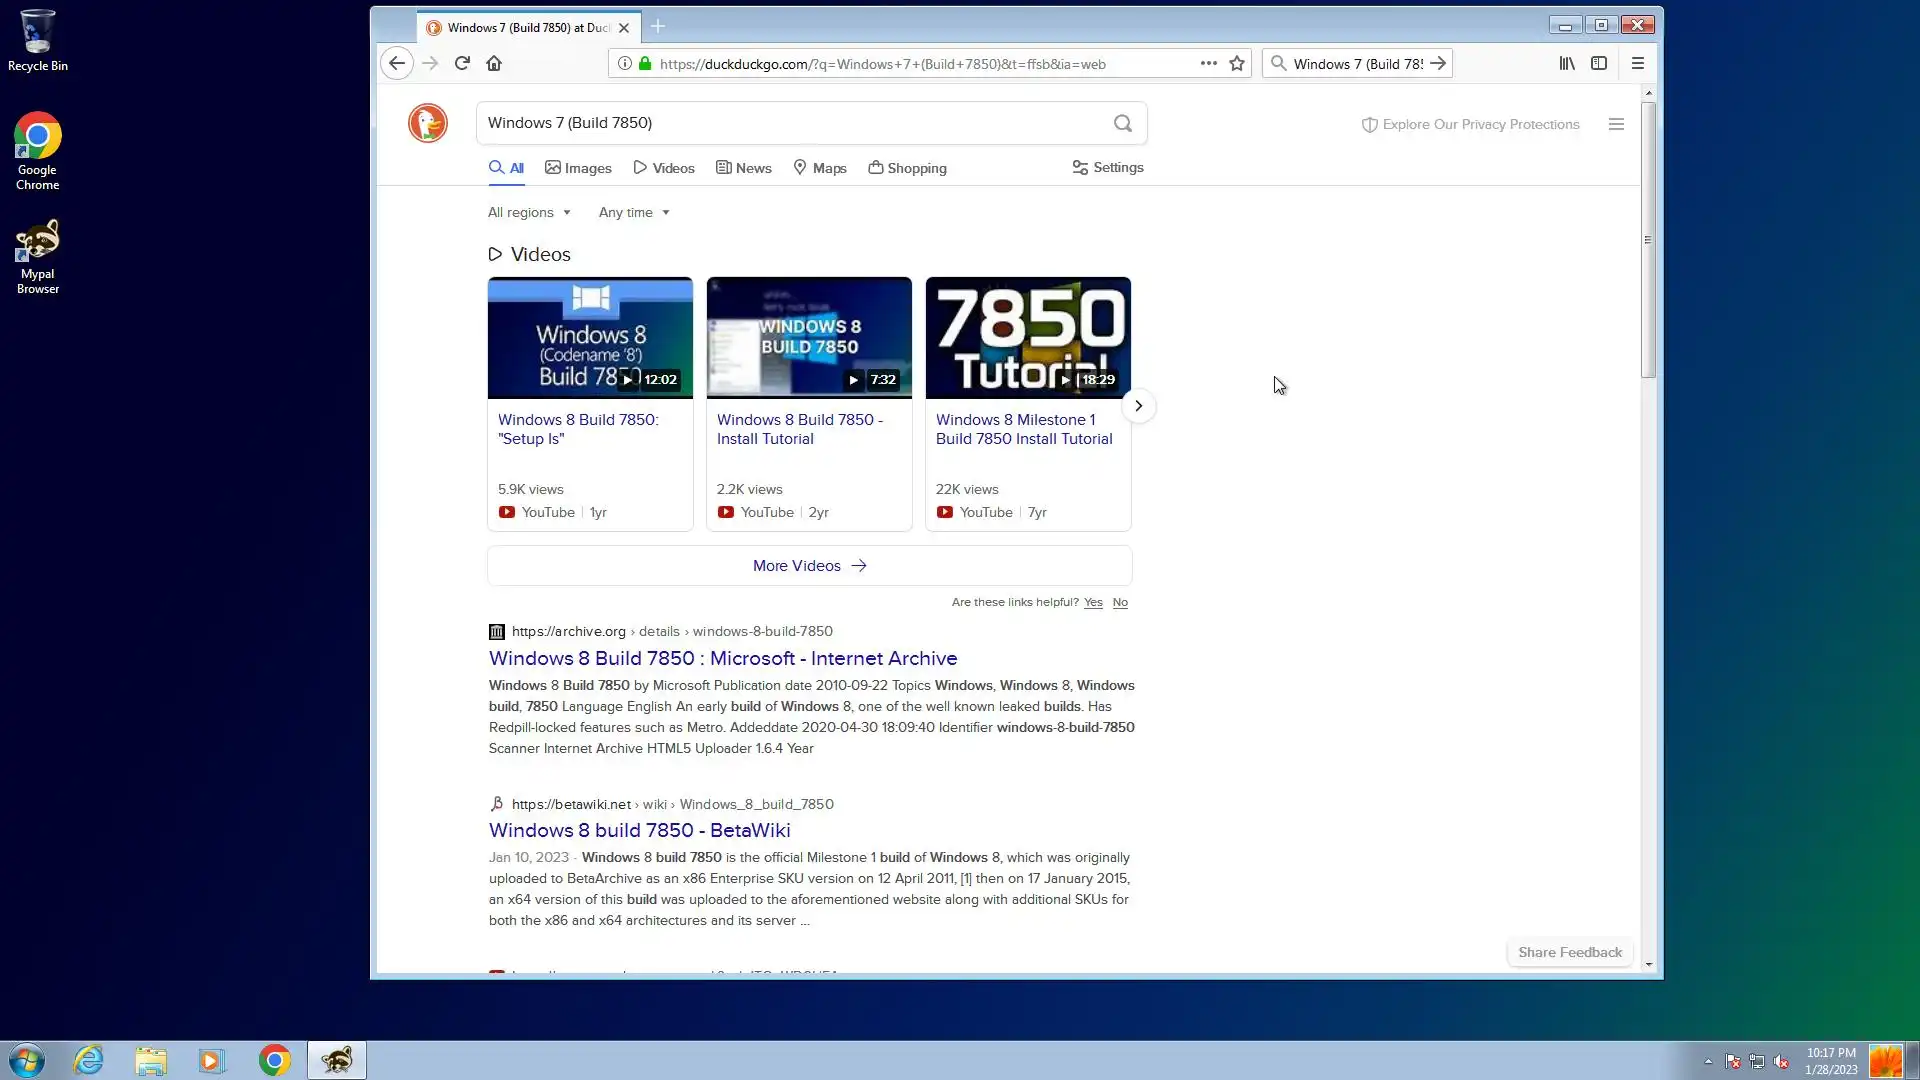Open the page actions three-dots menu

1208,63
